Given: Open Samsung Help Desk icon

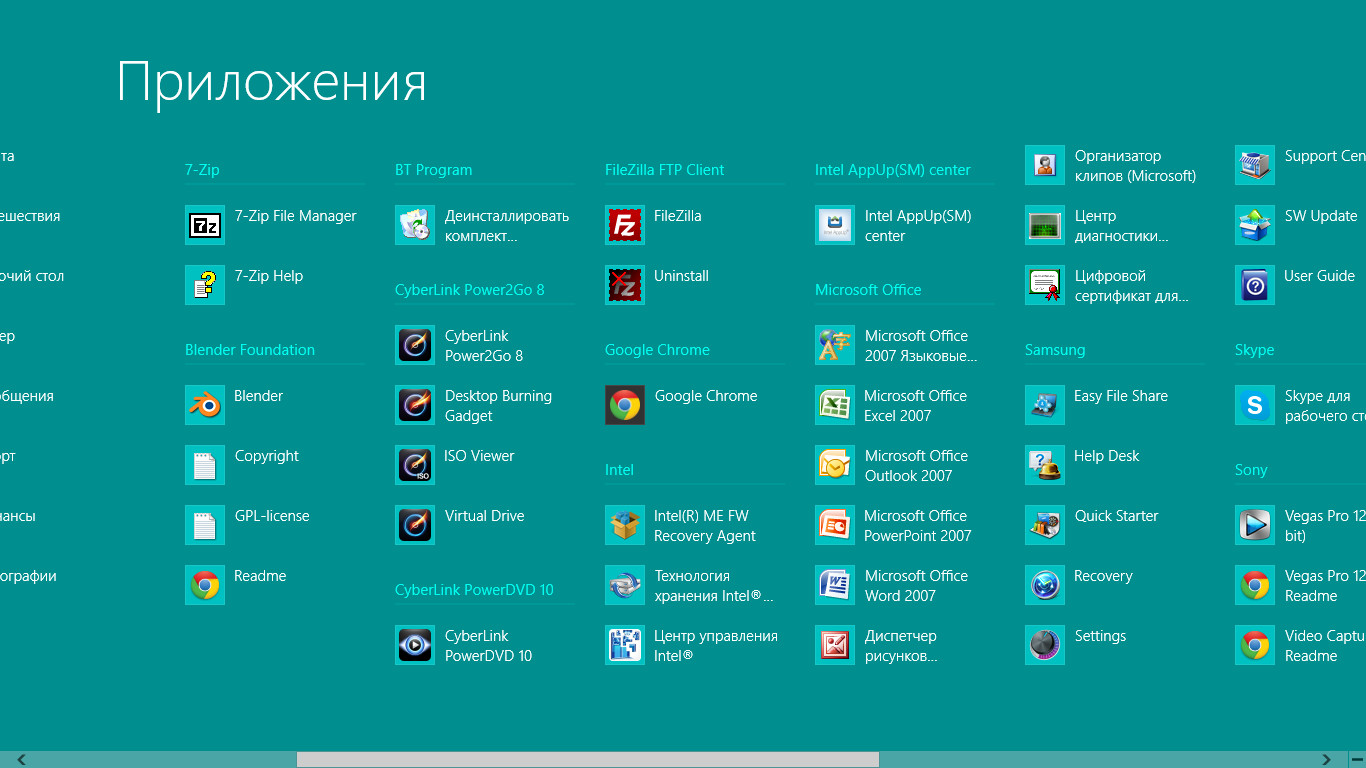Looking at the screenshot, I should [1045, 465].
